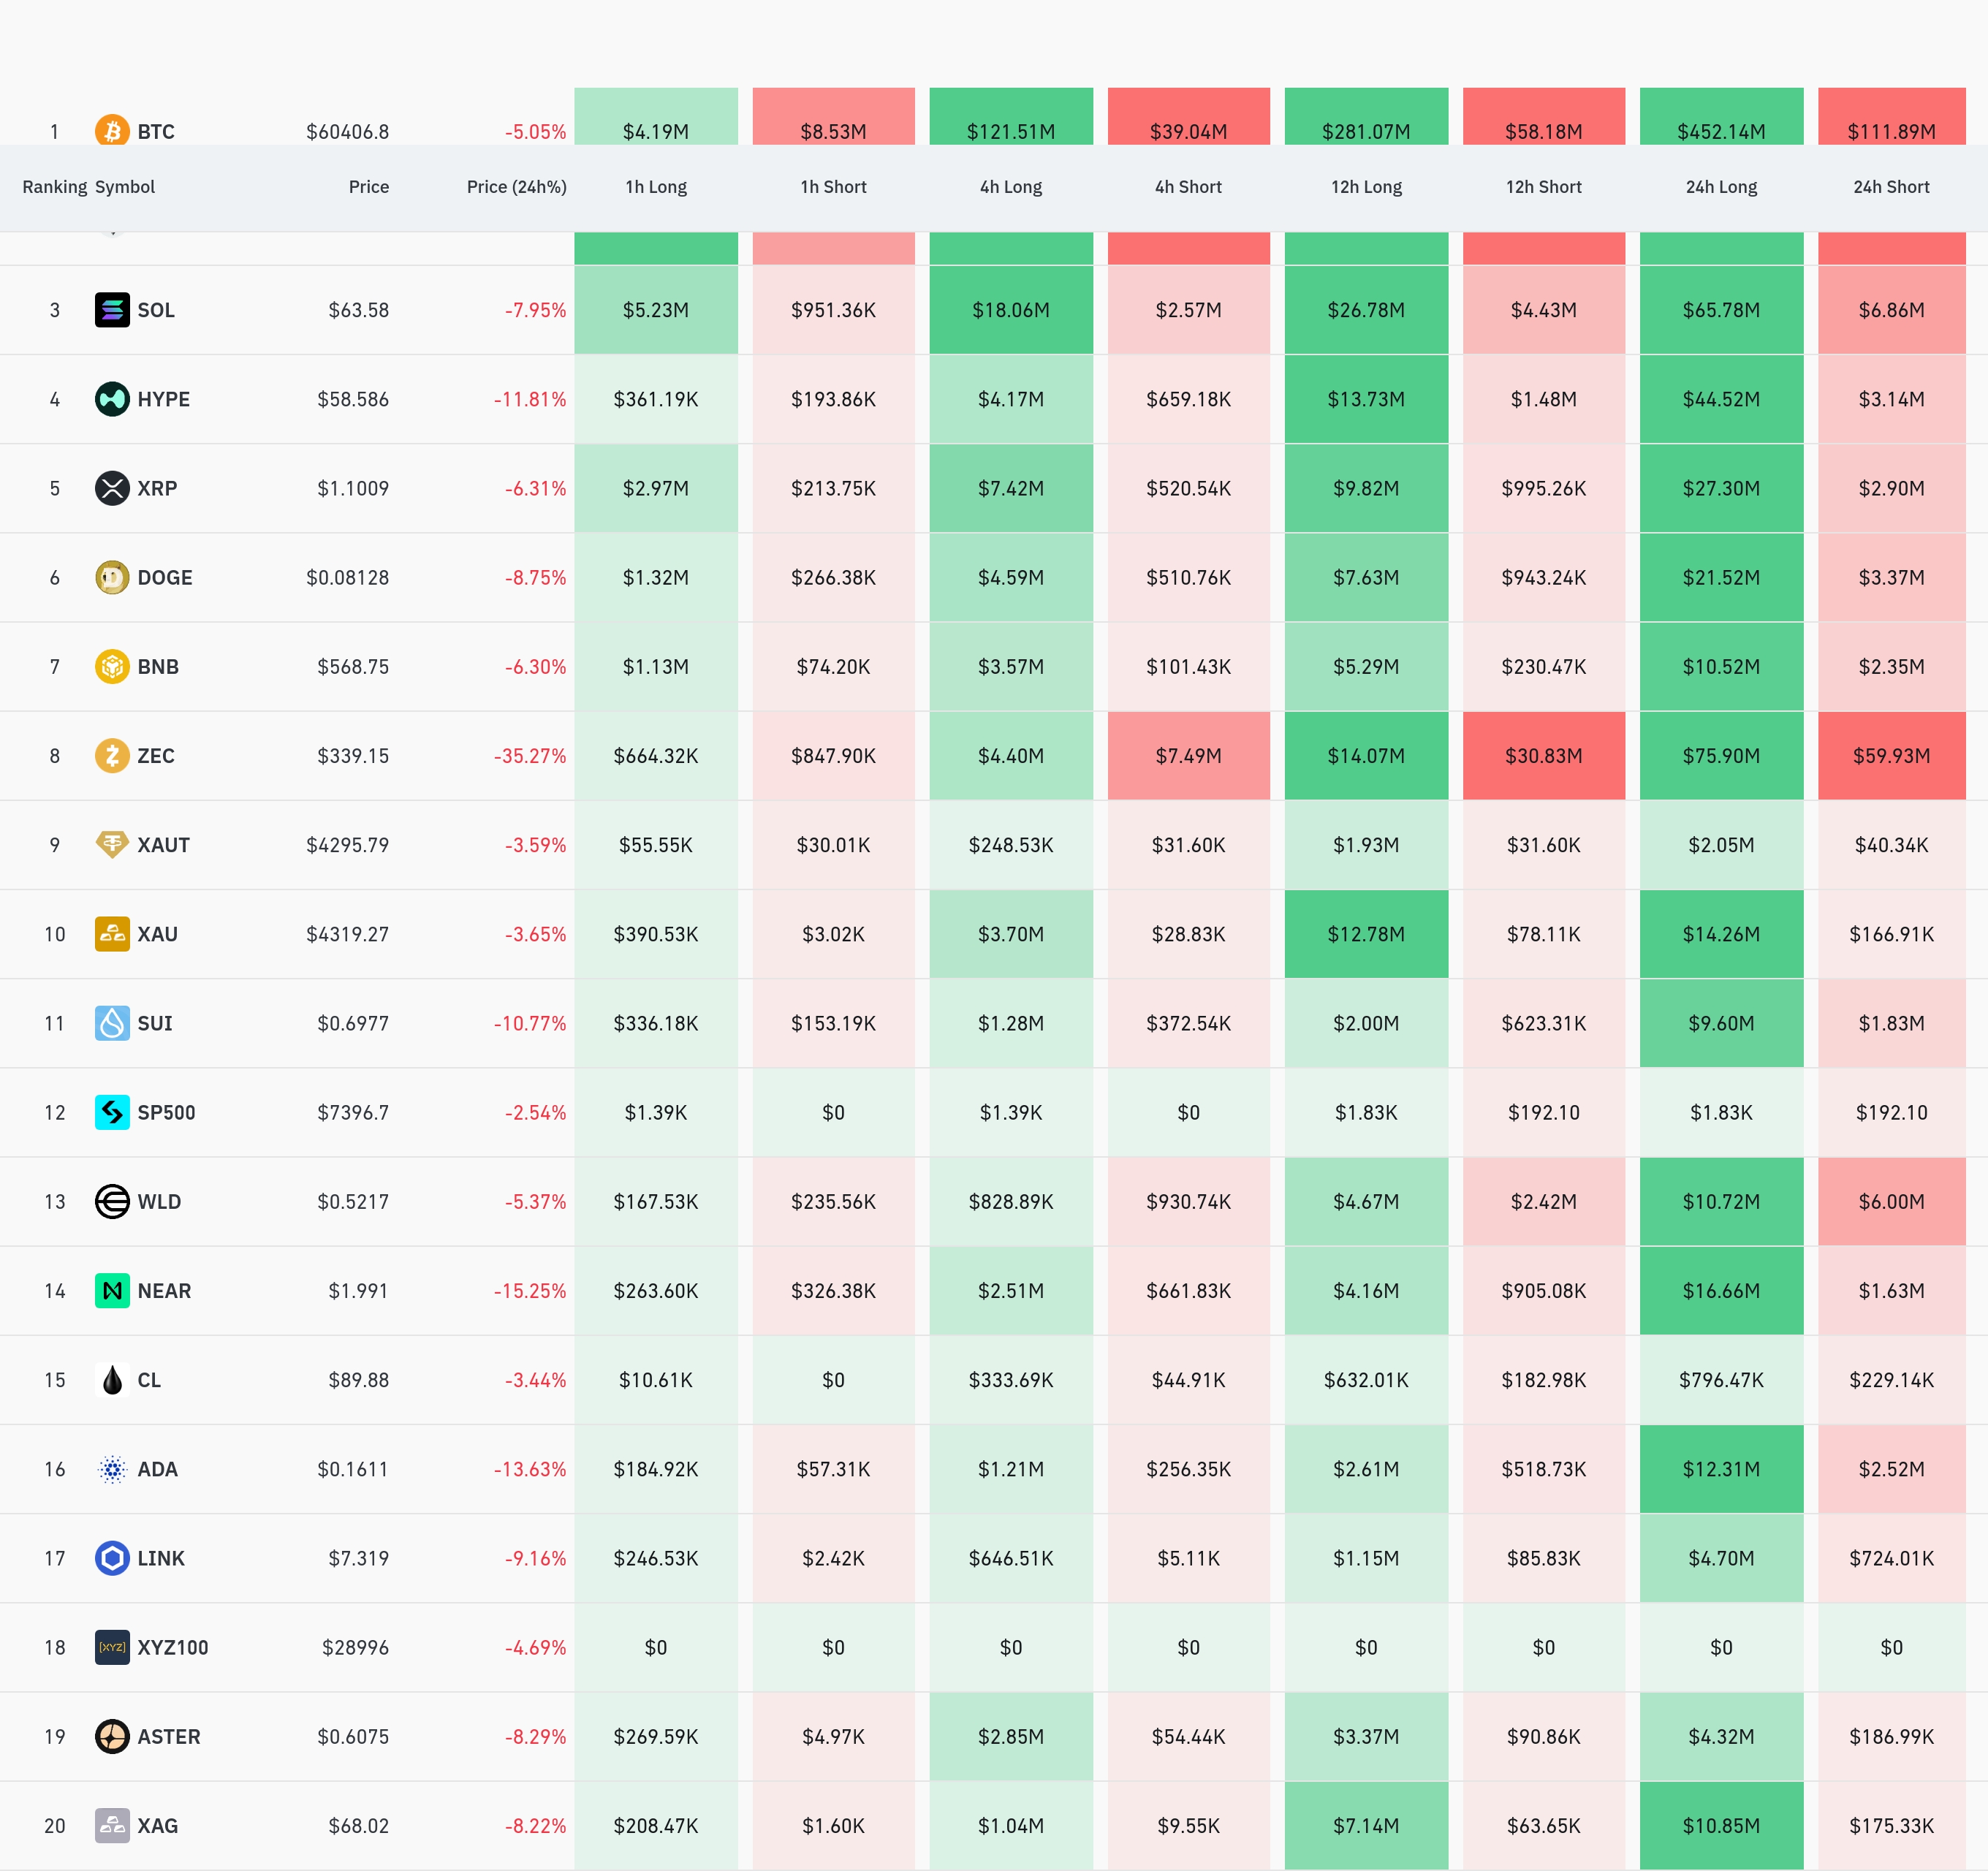Select ZEC 24h Short $59.93M cell
This screenshot has width=1988, height=1871.
1891,755
